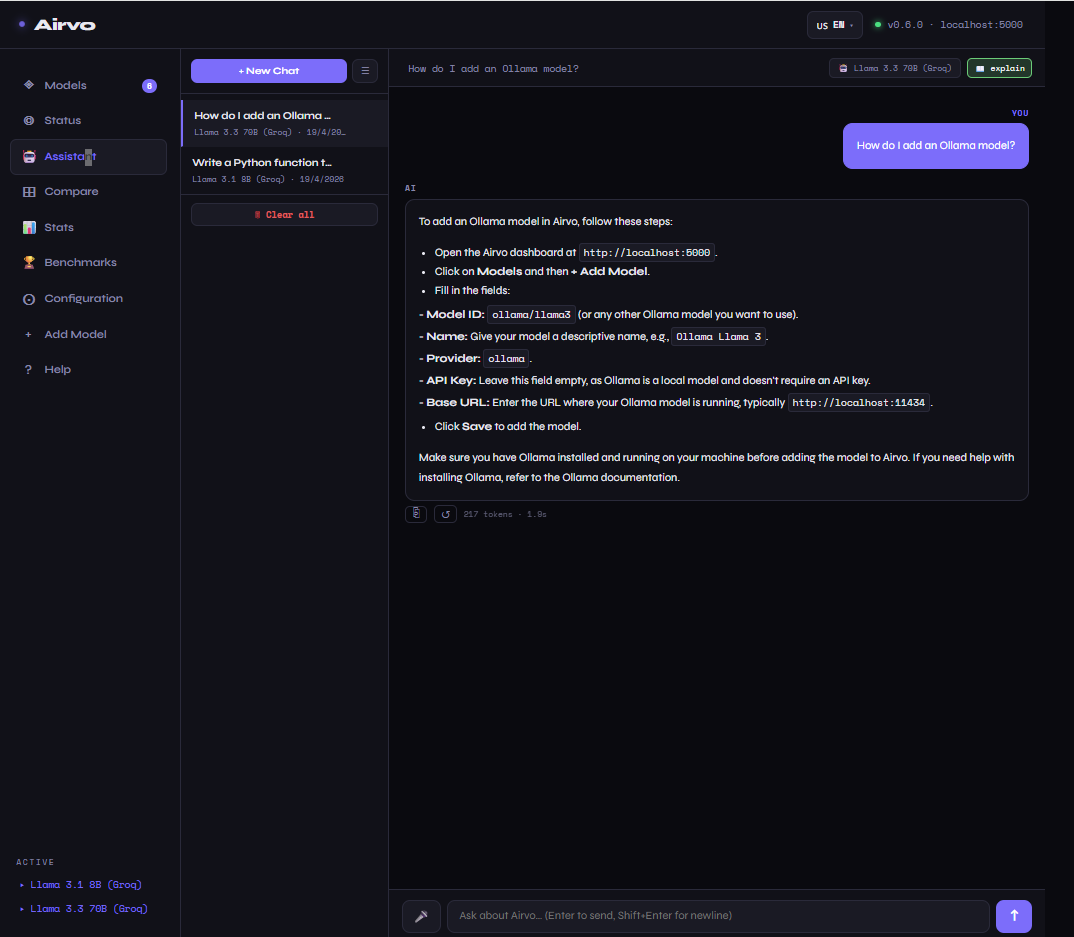The image size is (1074, 937).
Task: Copy the AI response
Action: click(x=416, y=514)
